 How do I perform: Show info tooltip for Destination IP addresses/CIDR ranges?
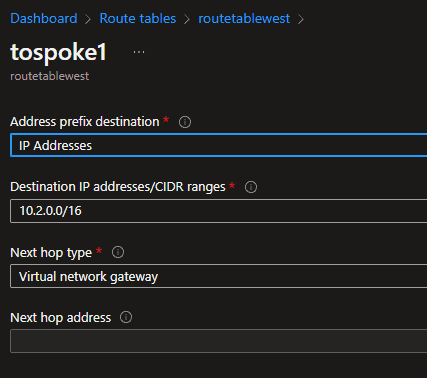tap(251, 187)
